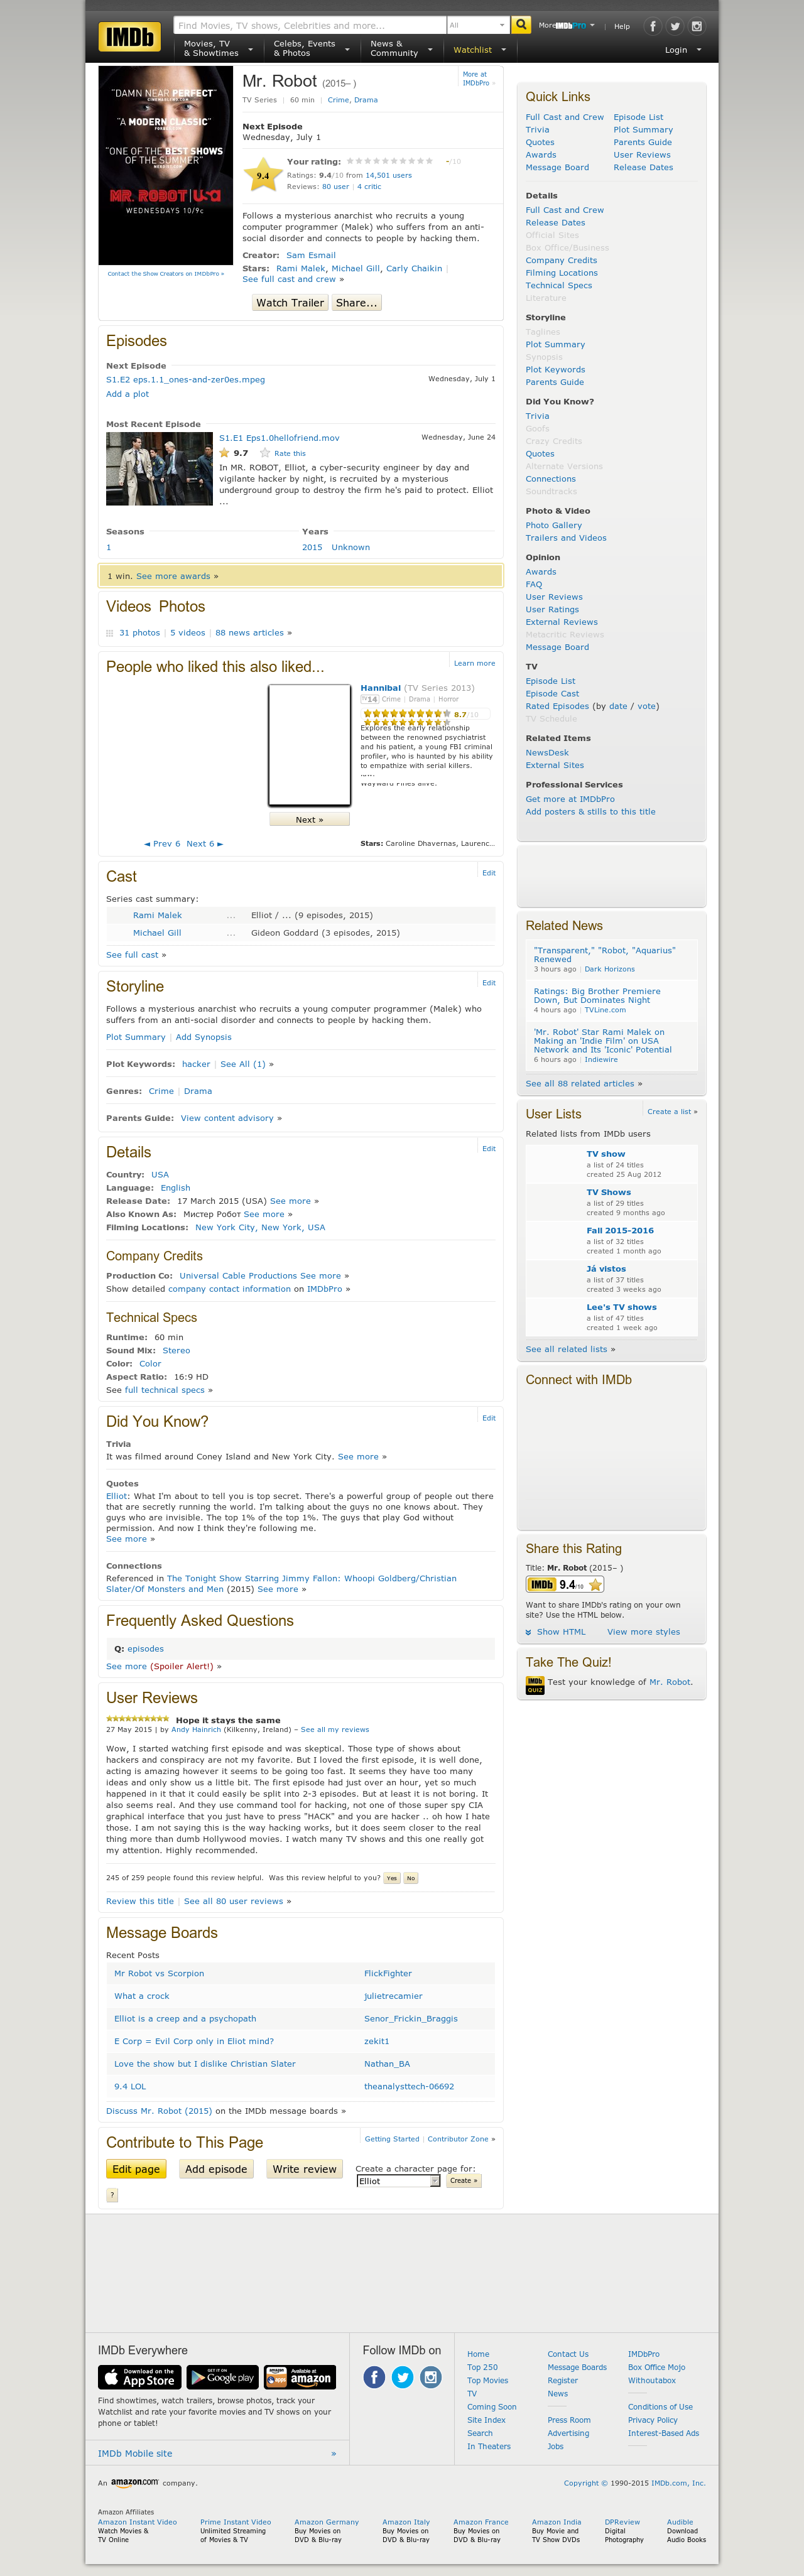Open the S1.E1 episode still thumbnail
Screen dimensions: 804x2576
click(x=159, y=469)
